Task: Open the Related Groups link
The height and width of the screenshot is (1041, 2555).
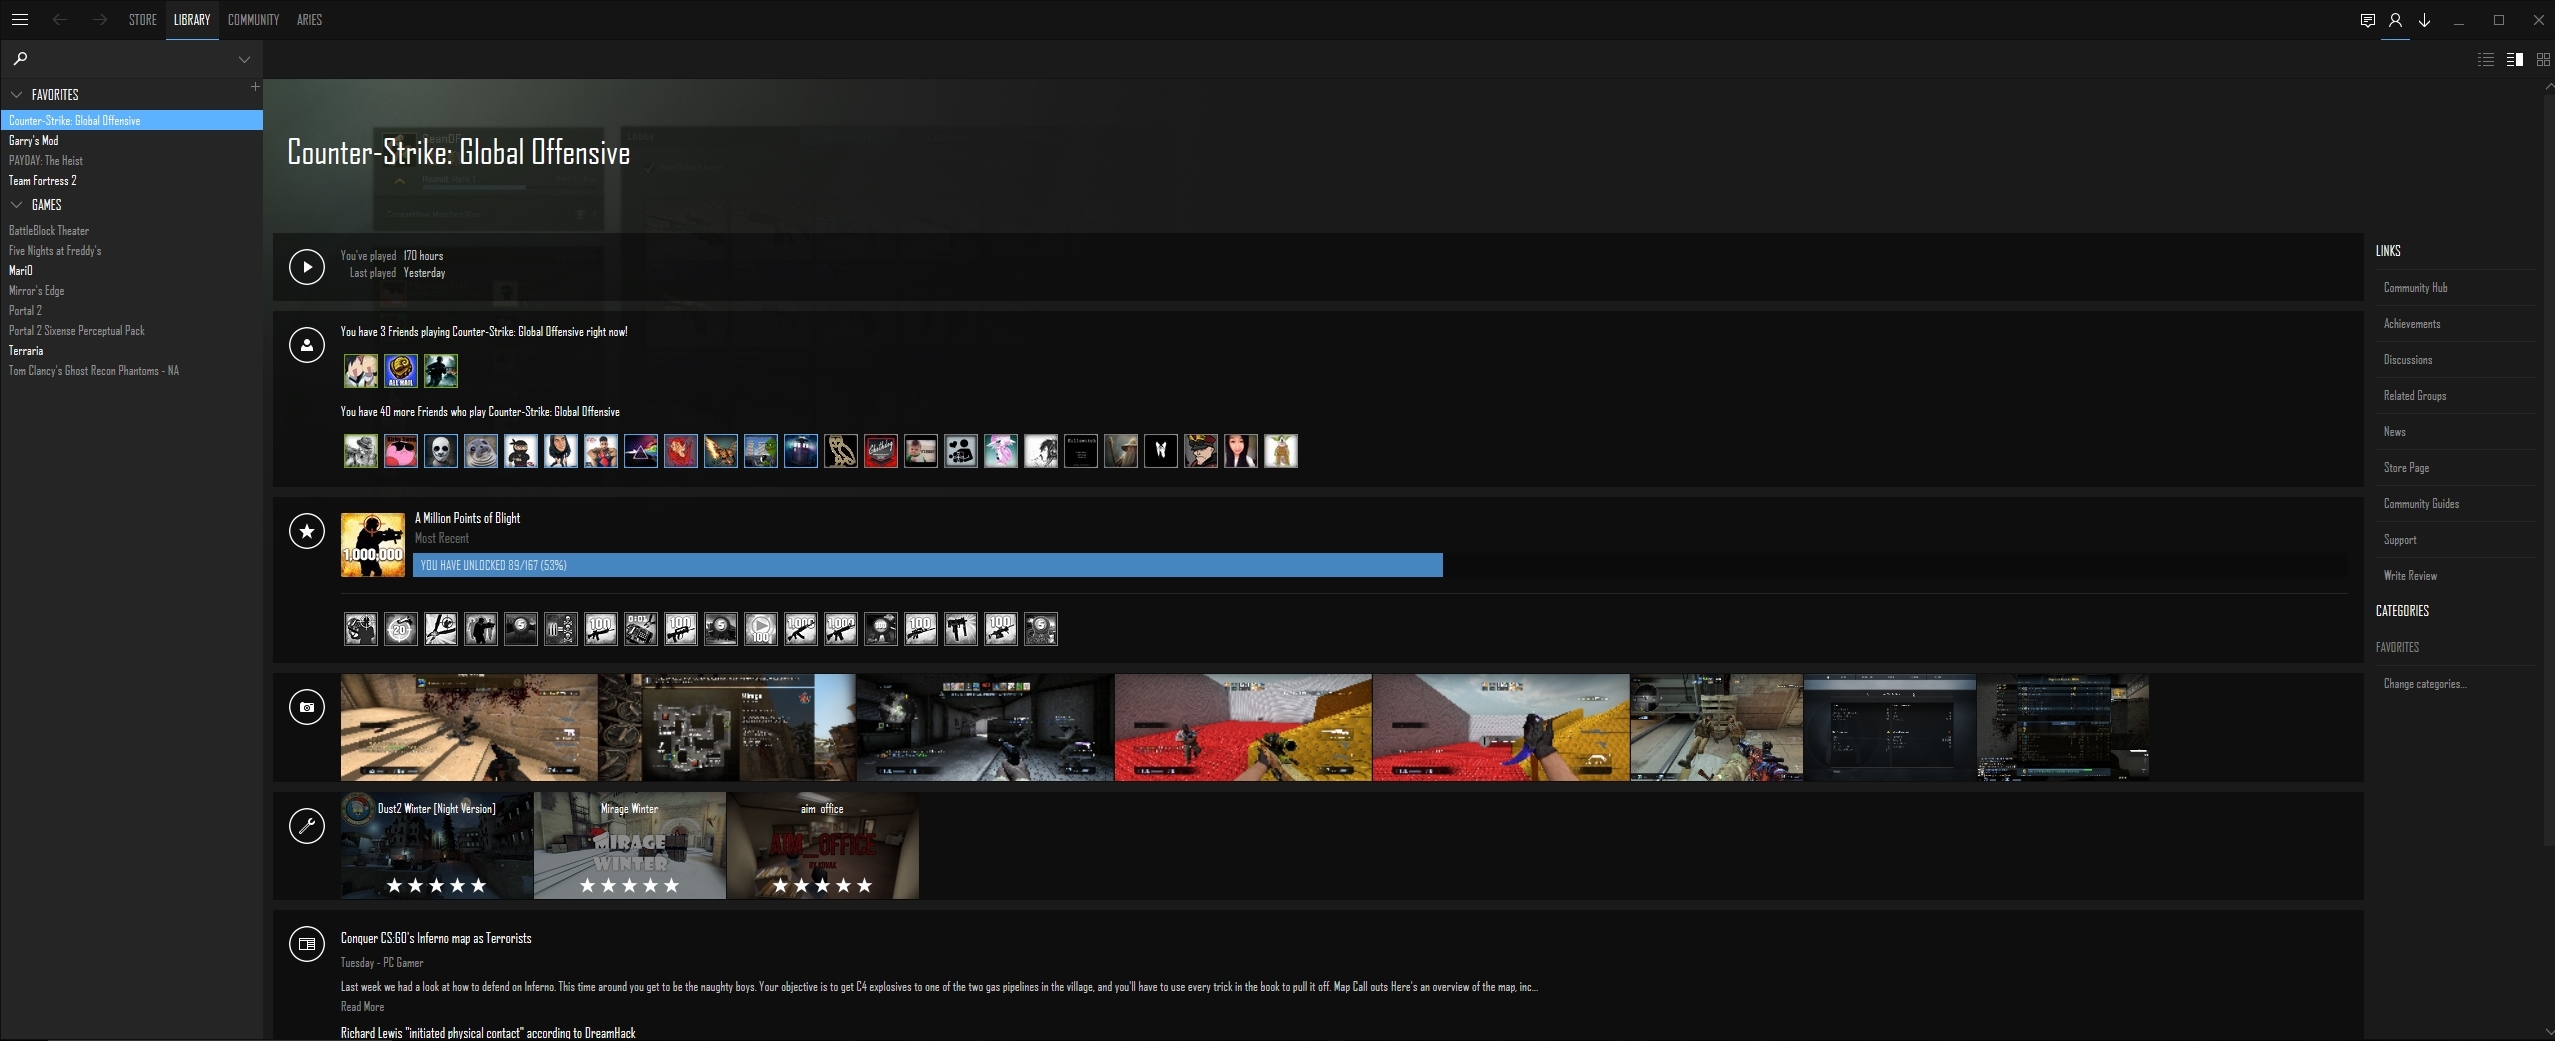Action: [2415, 396]
